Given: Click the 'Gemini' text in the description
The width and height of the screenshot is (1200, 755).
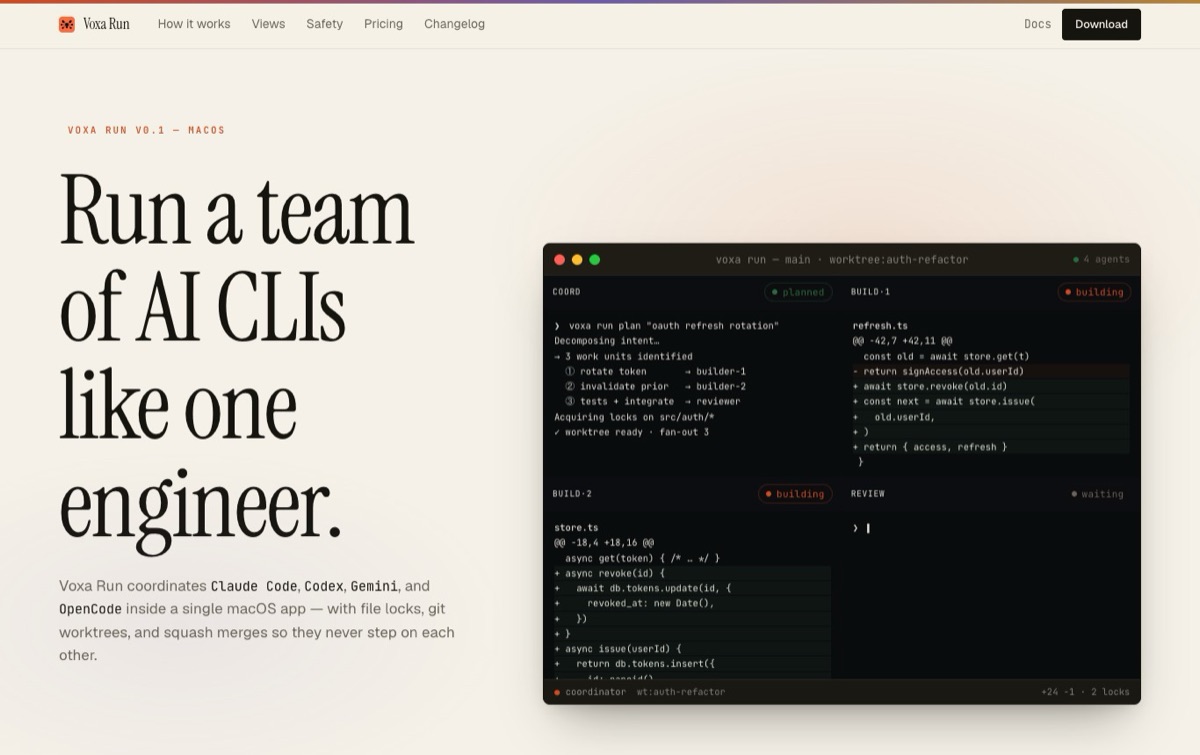Looking at the screenshot, I should [x=374, y=586].
